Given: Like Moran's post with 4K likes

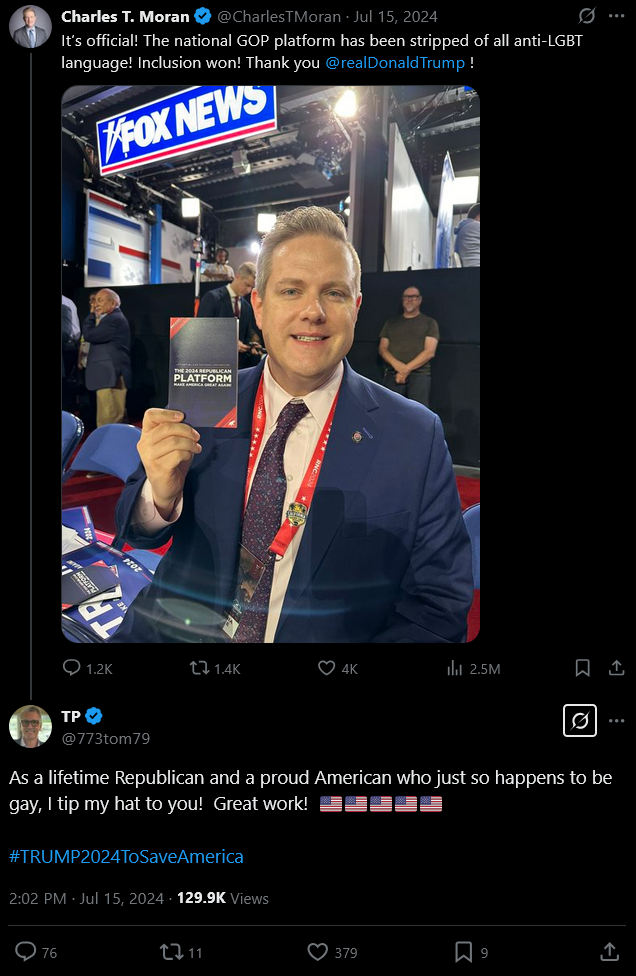Looking at the screenshot, I should point(338,669).
